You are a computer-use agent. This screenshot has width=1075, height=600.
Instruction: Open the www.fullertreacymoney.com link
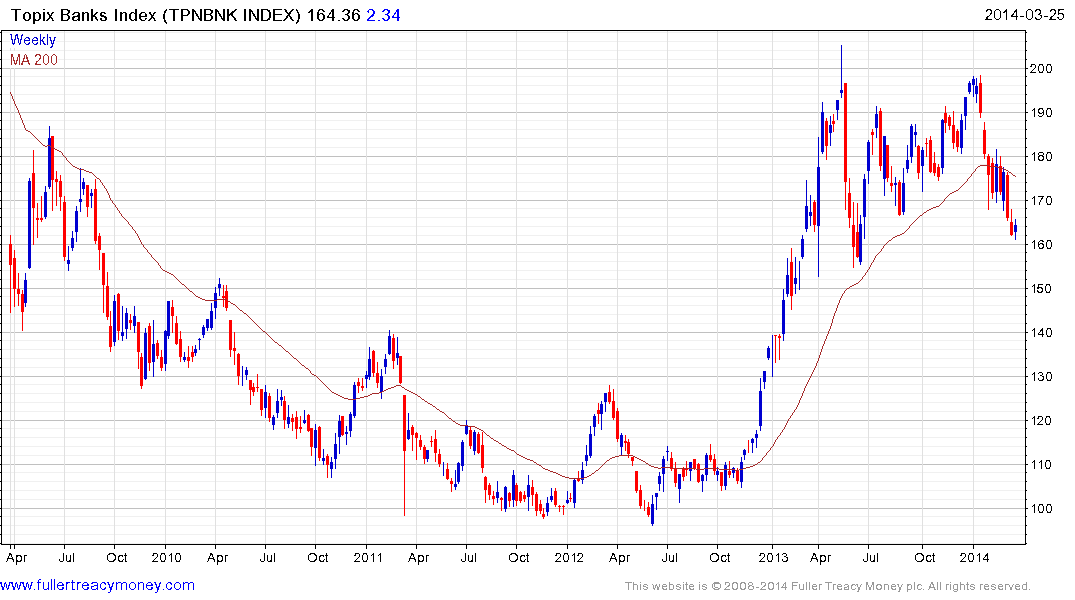98,585
